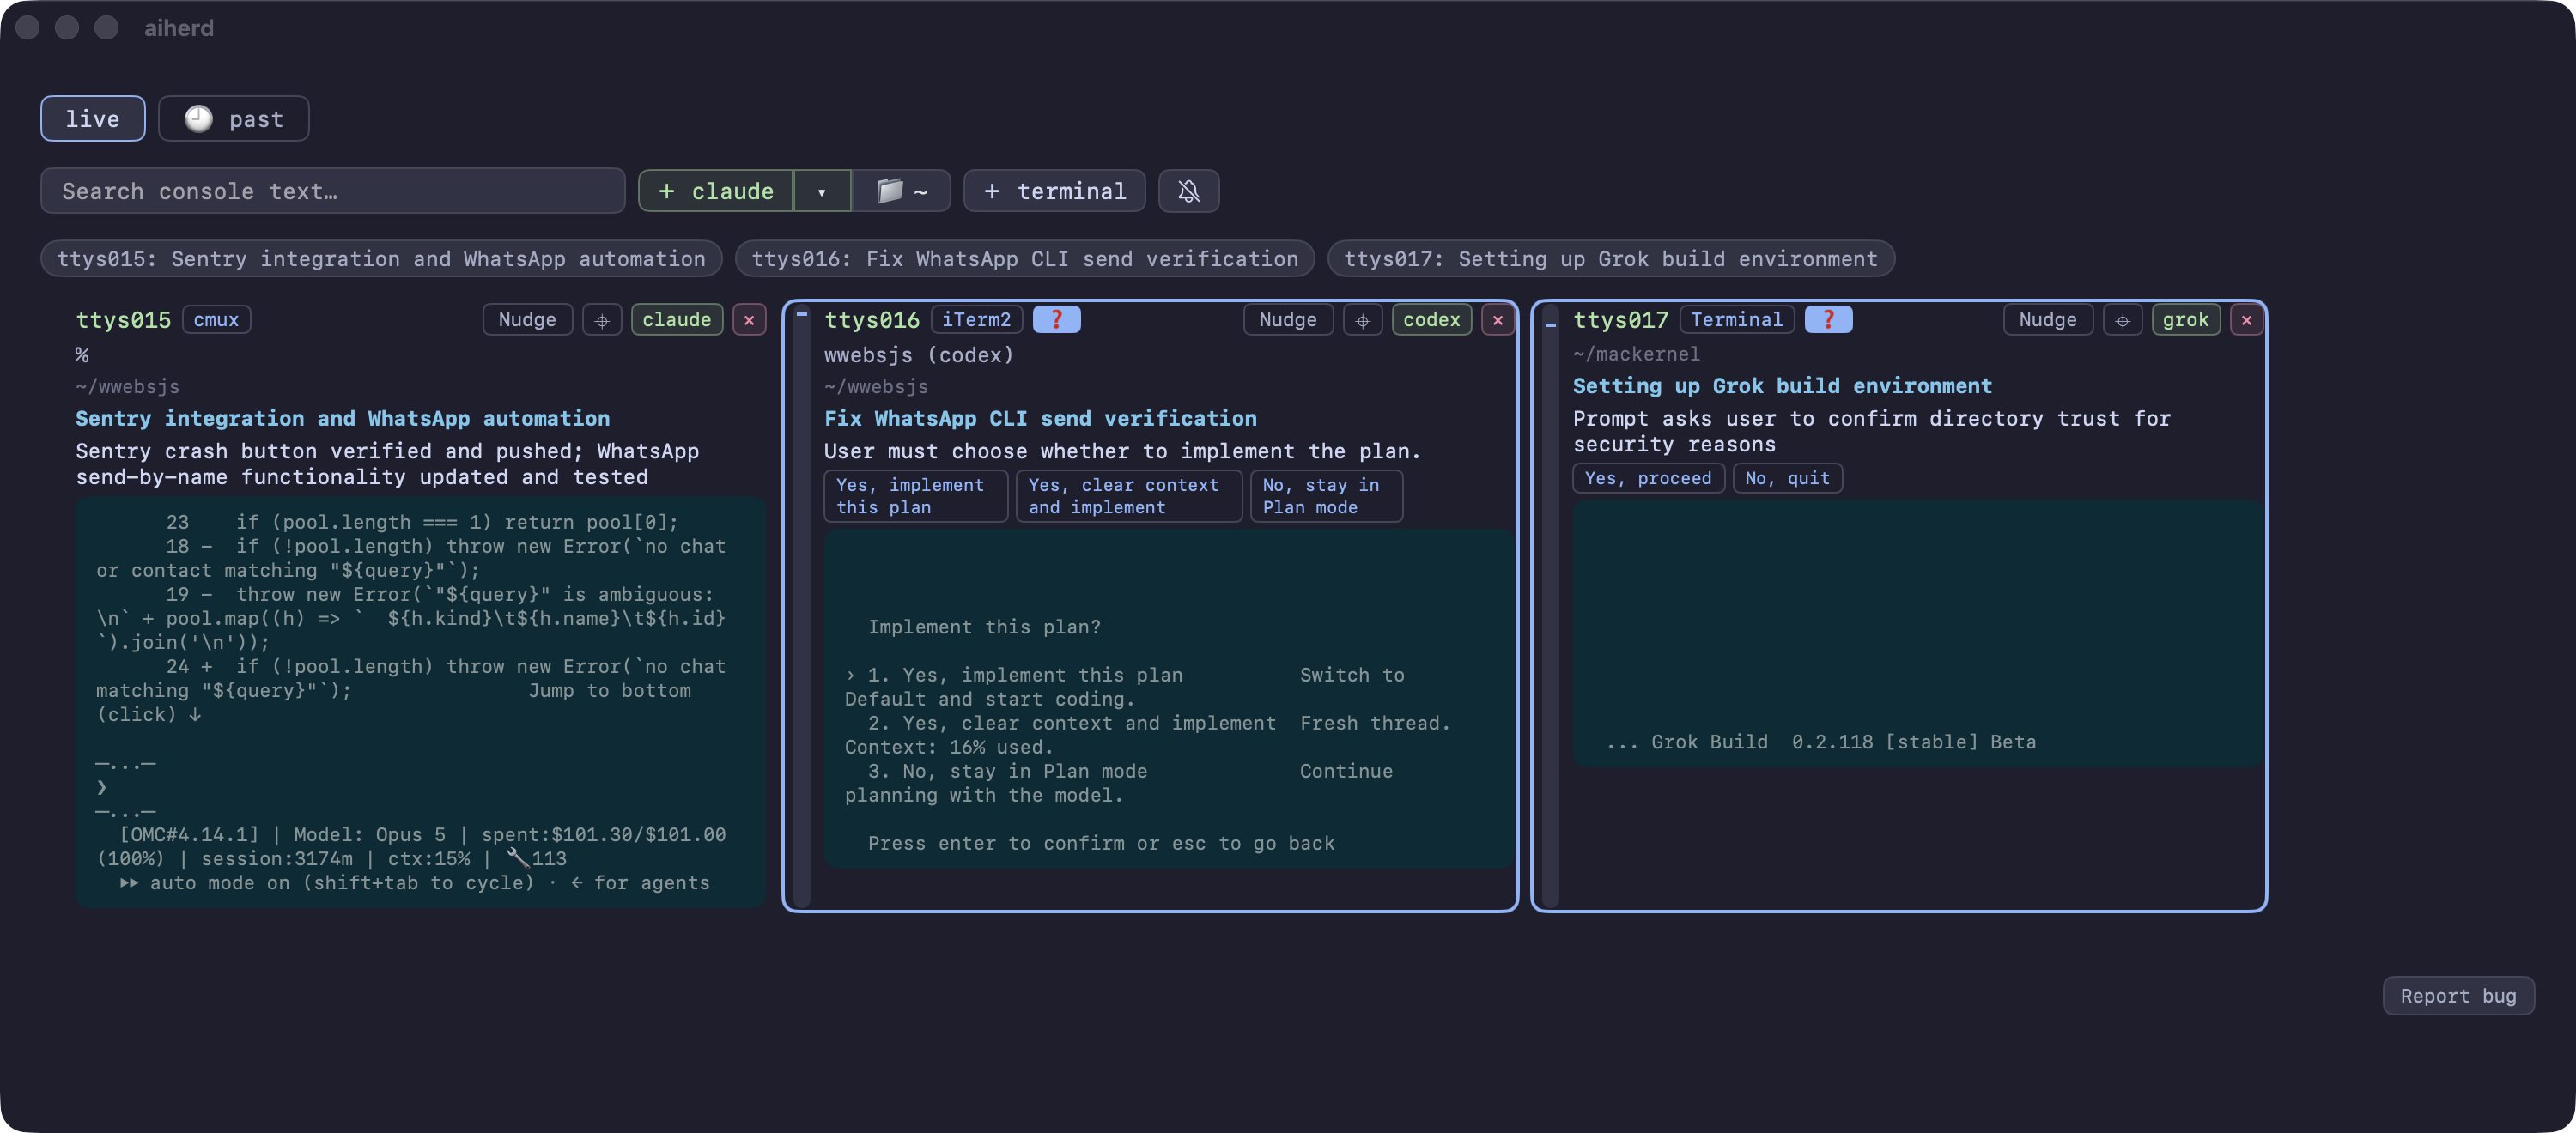The image size is (2576, 1133).
Task: Switch to the past tab
Action: [x=233, y=119]
